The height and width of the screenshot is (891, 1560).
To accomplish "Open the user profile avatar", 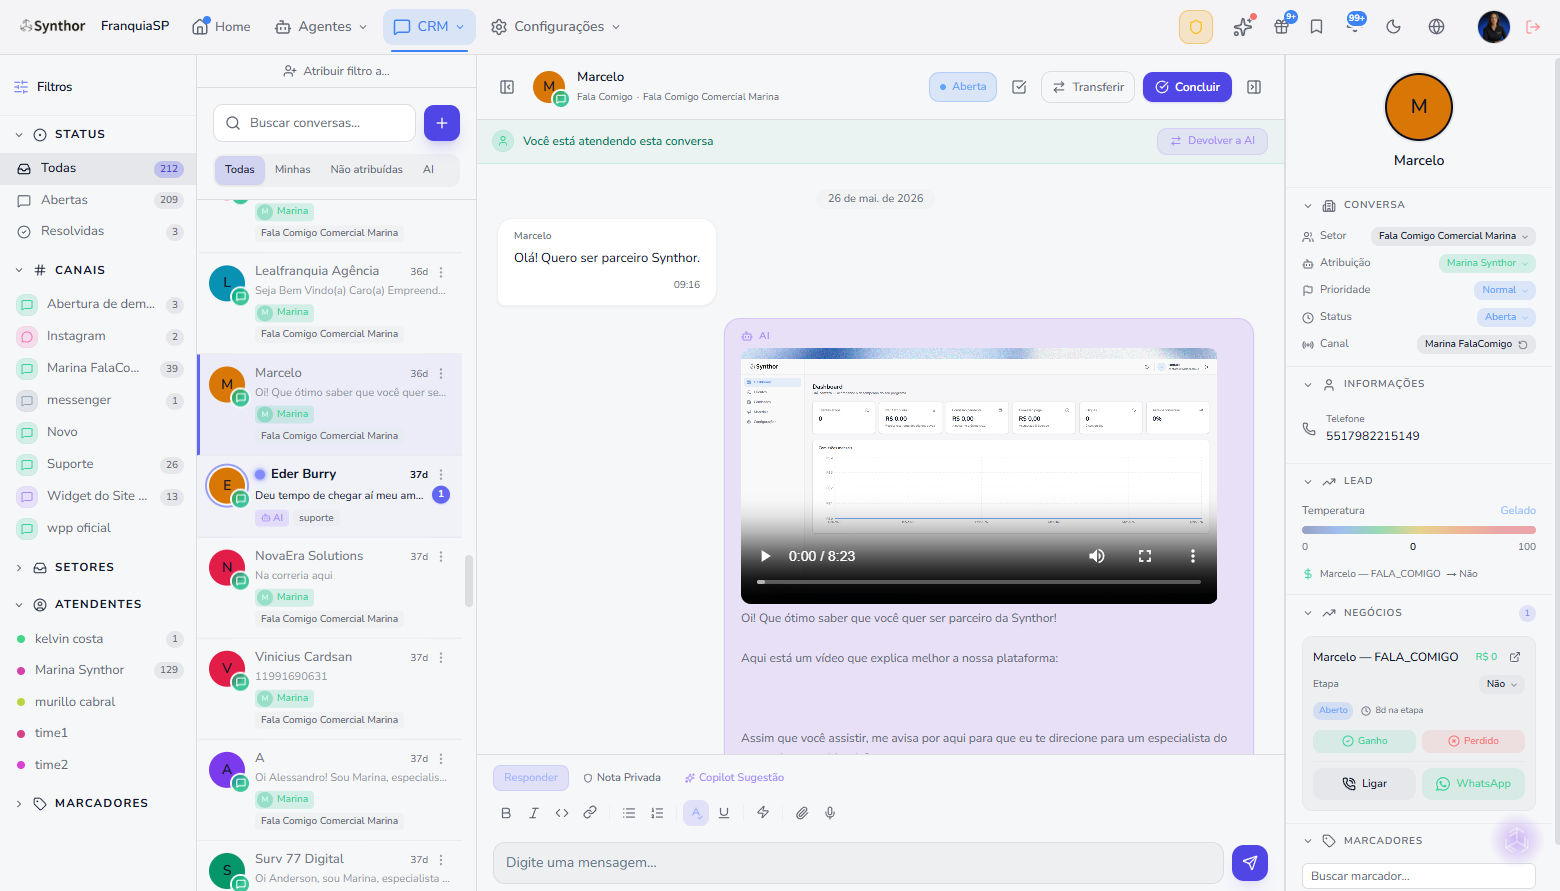I will [x=1494, y=27].
